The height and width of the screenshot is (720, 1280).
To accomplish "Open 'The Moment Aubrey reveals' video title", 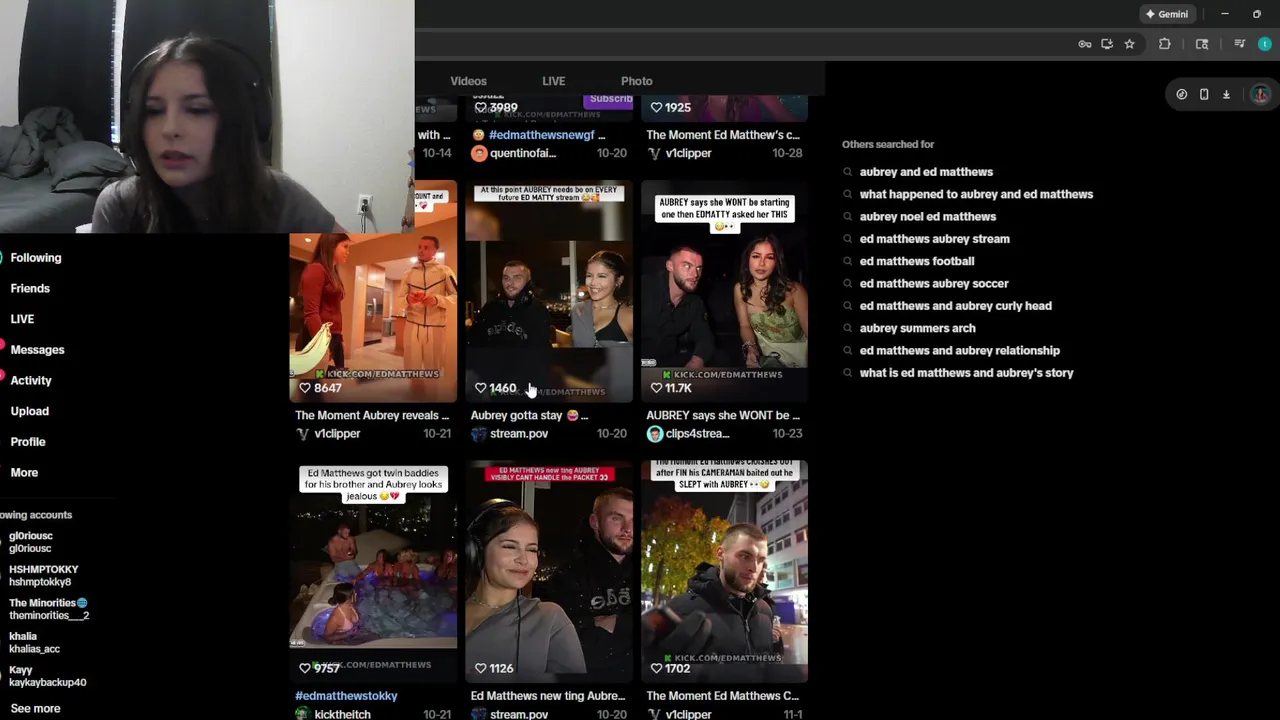I will pos(372,415).
